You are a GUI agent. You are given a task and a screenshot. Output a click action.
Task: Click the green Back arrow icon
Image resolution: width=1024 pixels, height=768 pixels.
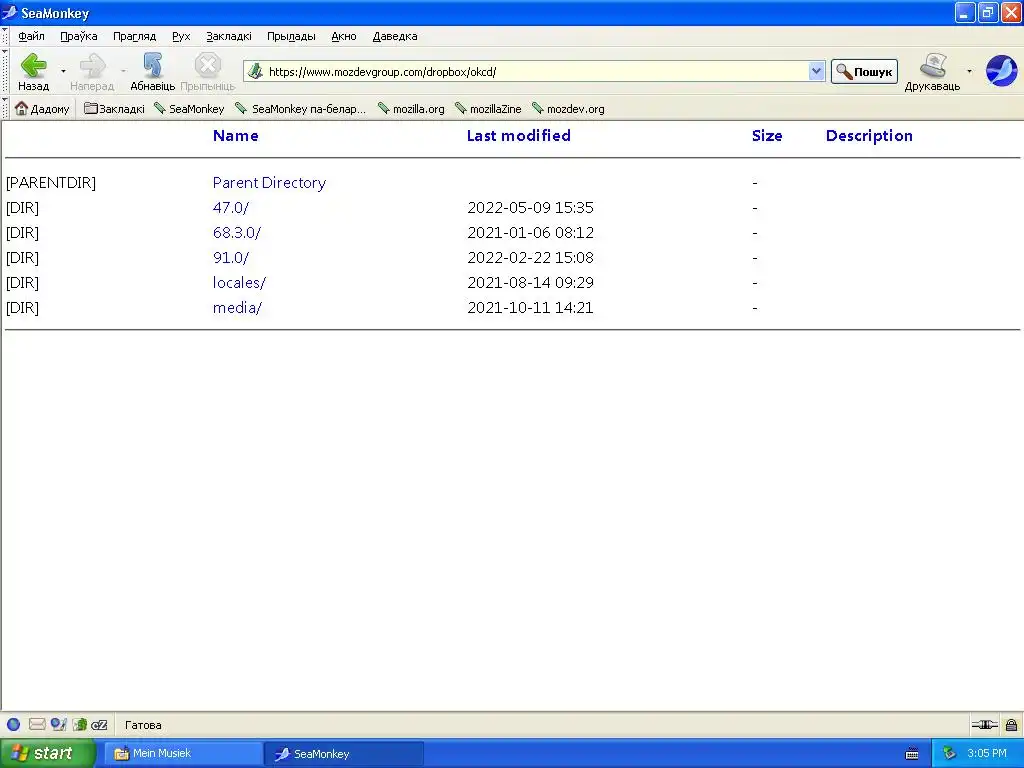(33, 65)
